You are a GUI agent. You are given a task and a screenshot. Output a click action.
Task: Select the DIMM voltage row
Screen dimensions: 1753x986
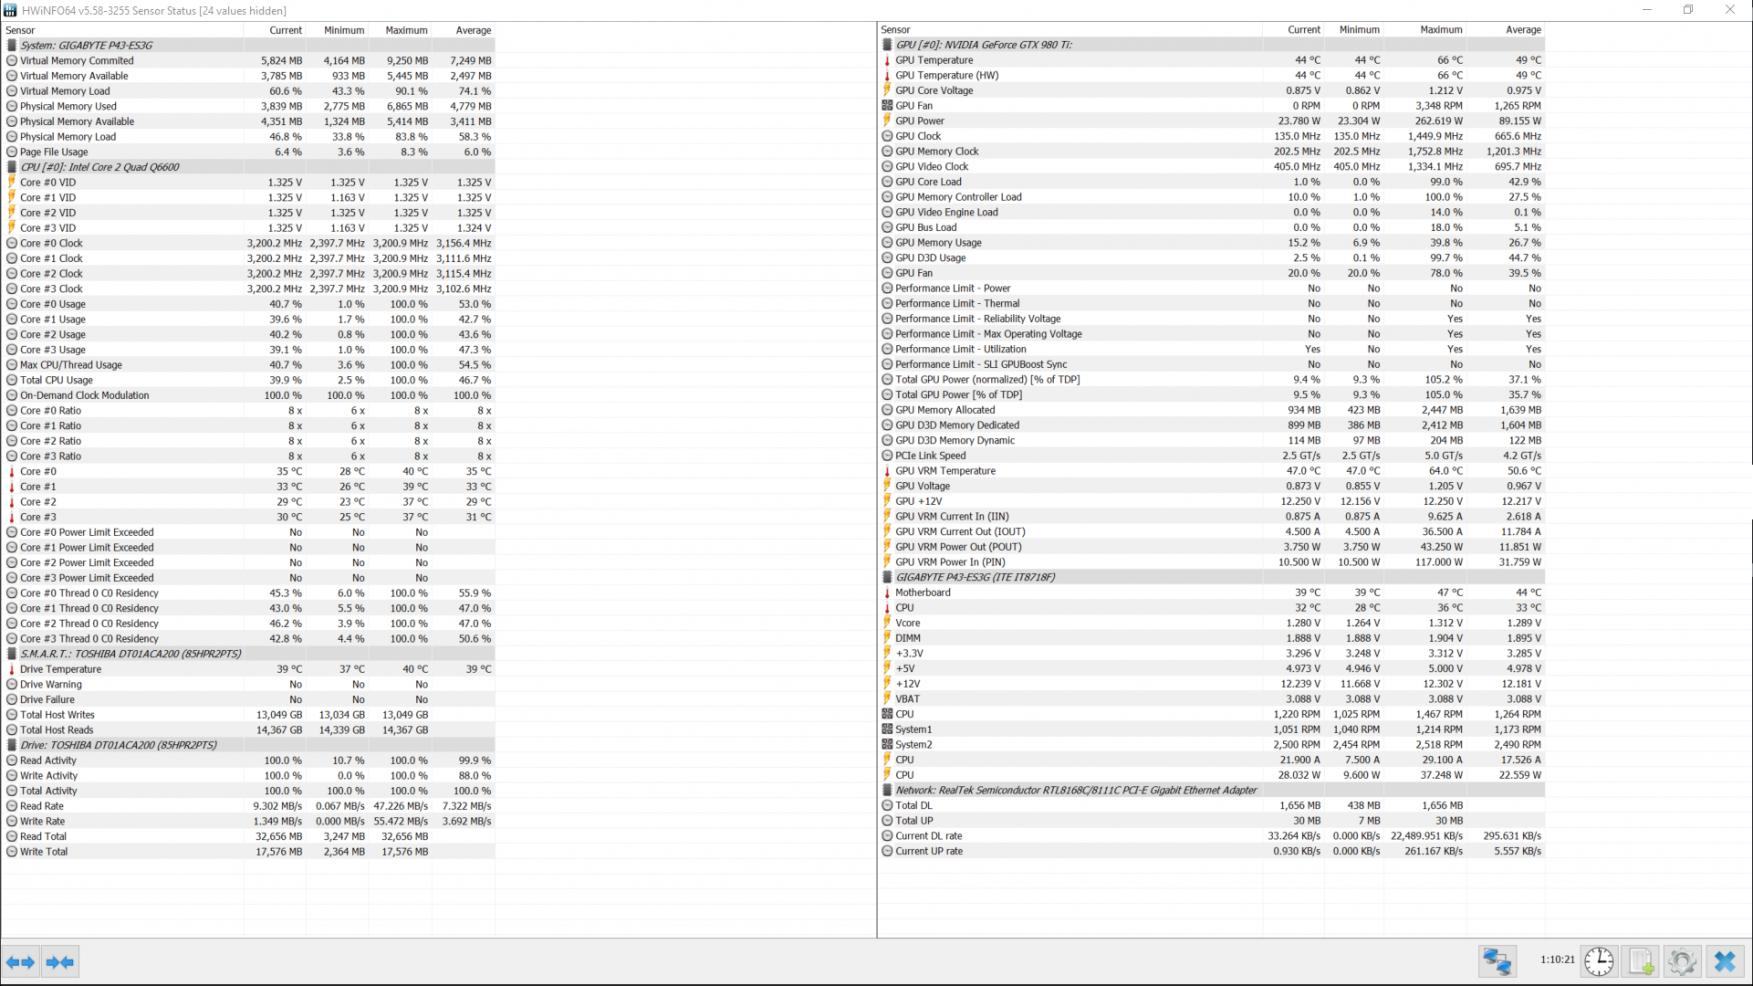pyautogui.click(x=1212, y=638)
